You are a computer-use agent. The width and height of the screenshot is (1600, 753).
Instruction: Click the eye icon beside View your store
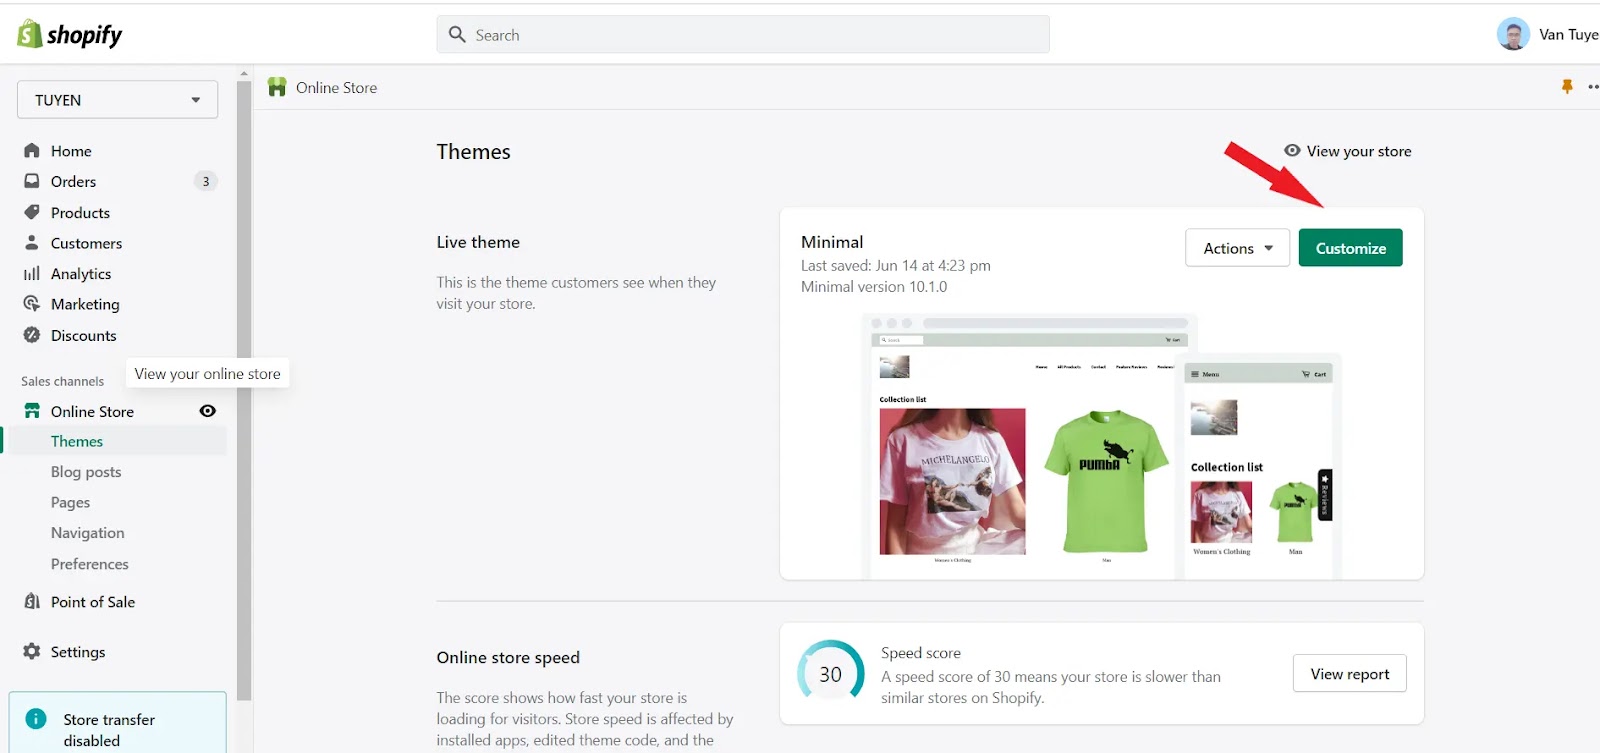pyautogui.click(x=1292, y=150)
